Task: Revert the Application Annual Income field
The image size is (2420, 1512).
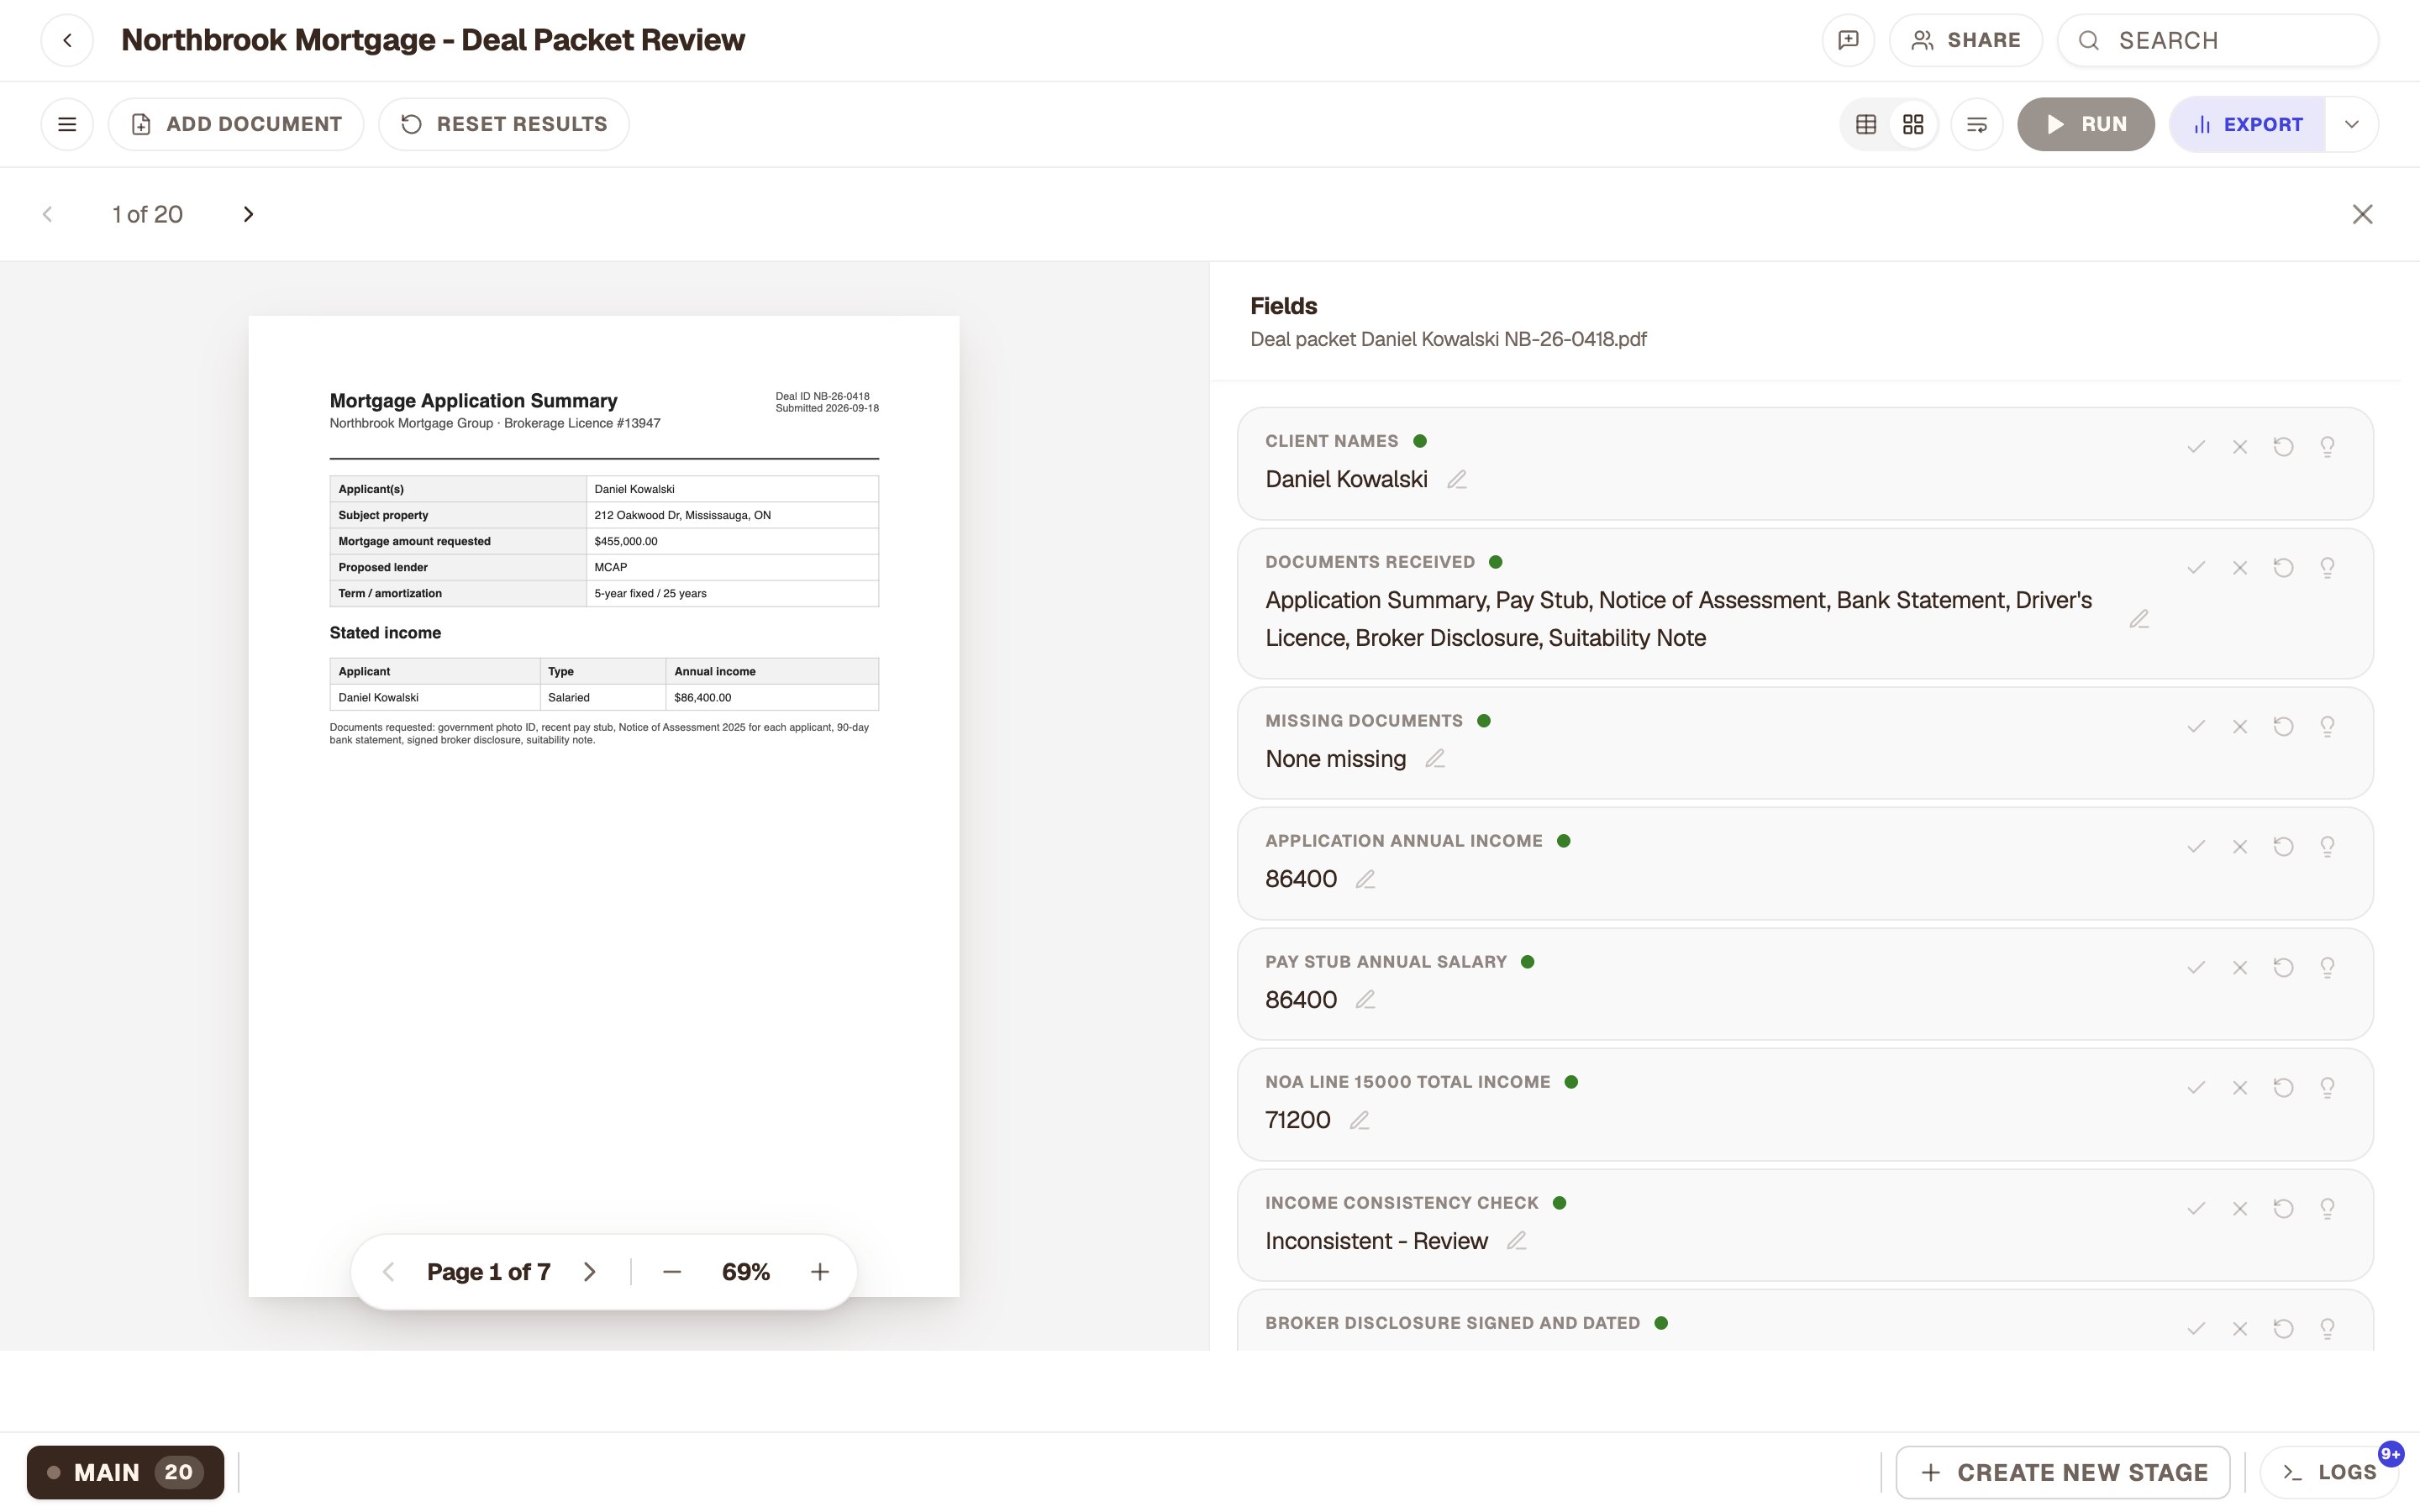Action: (x=2284, y=847)
